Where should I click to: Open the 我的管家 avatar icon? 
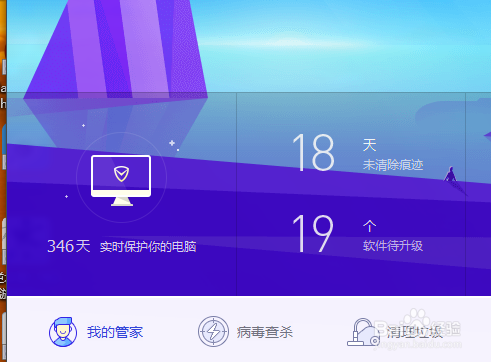point(63,332)
